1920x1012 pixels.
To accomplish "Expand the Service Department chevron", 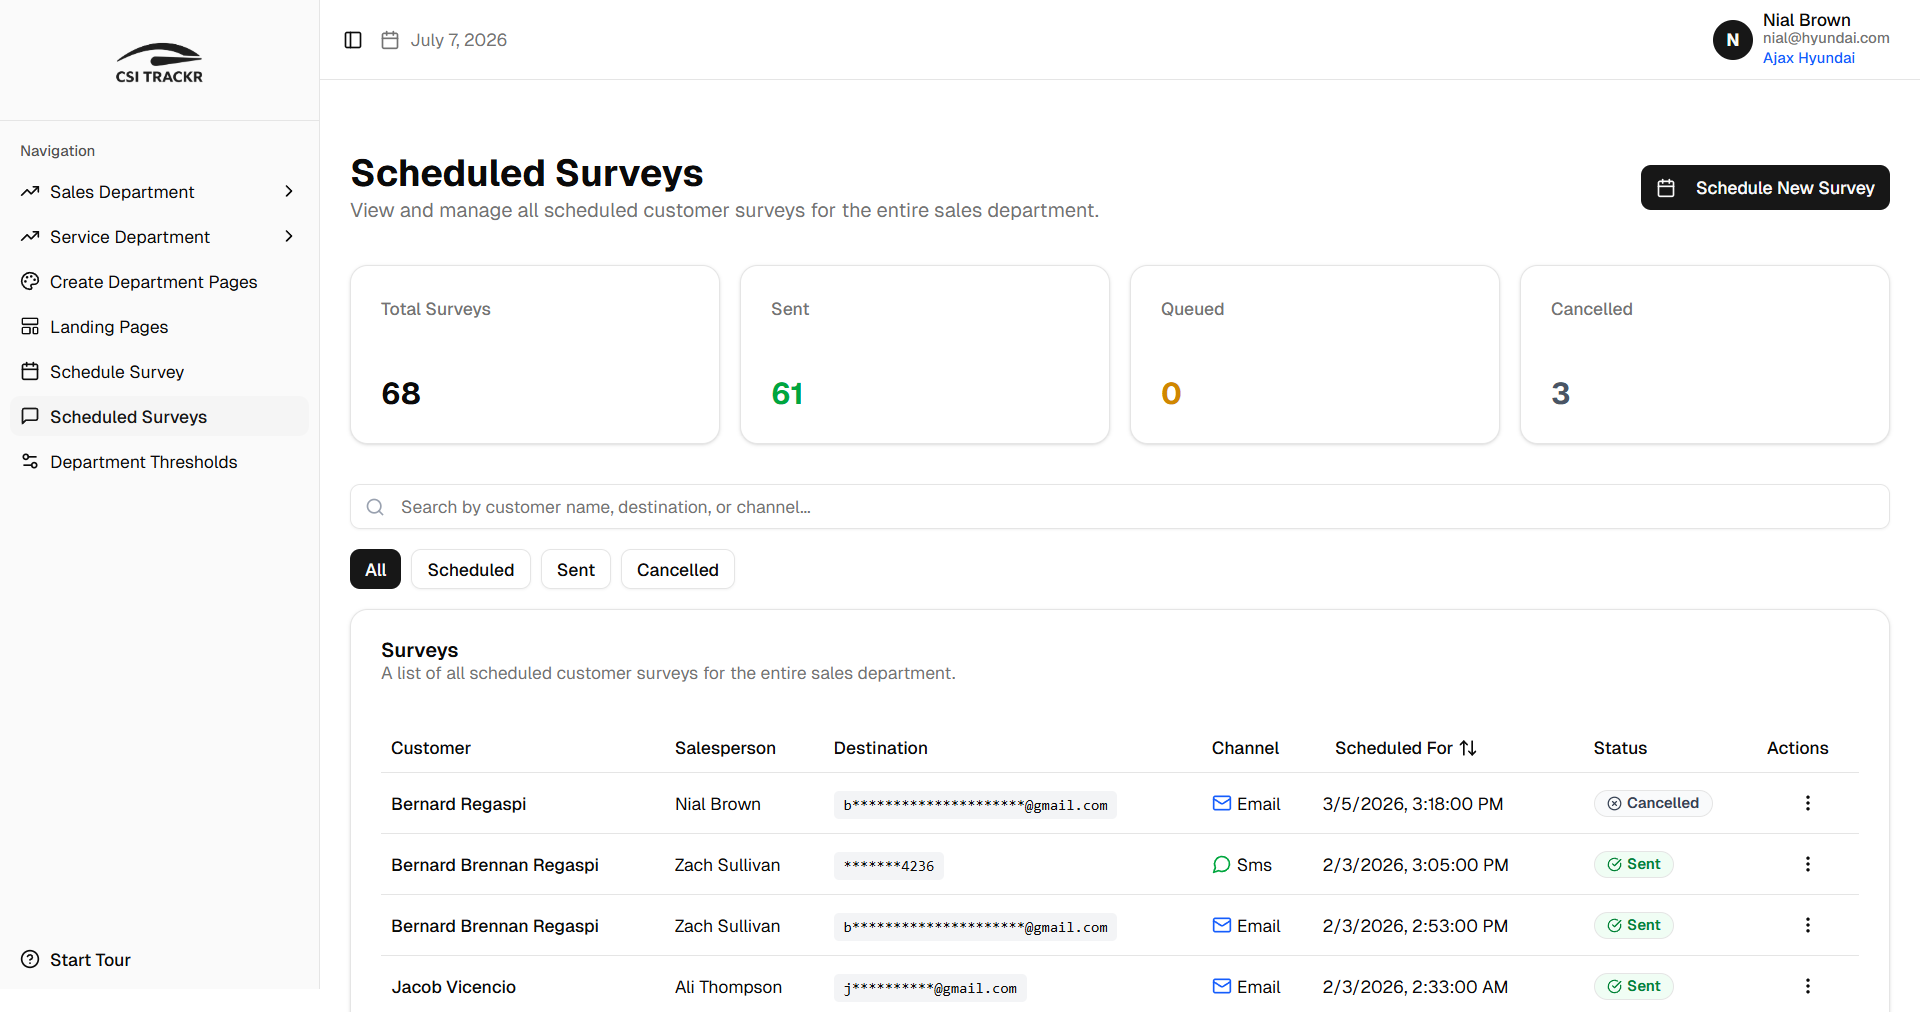I will point(289,236).
